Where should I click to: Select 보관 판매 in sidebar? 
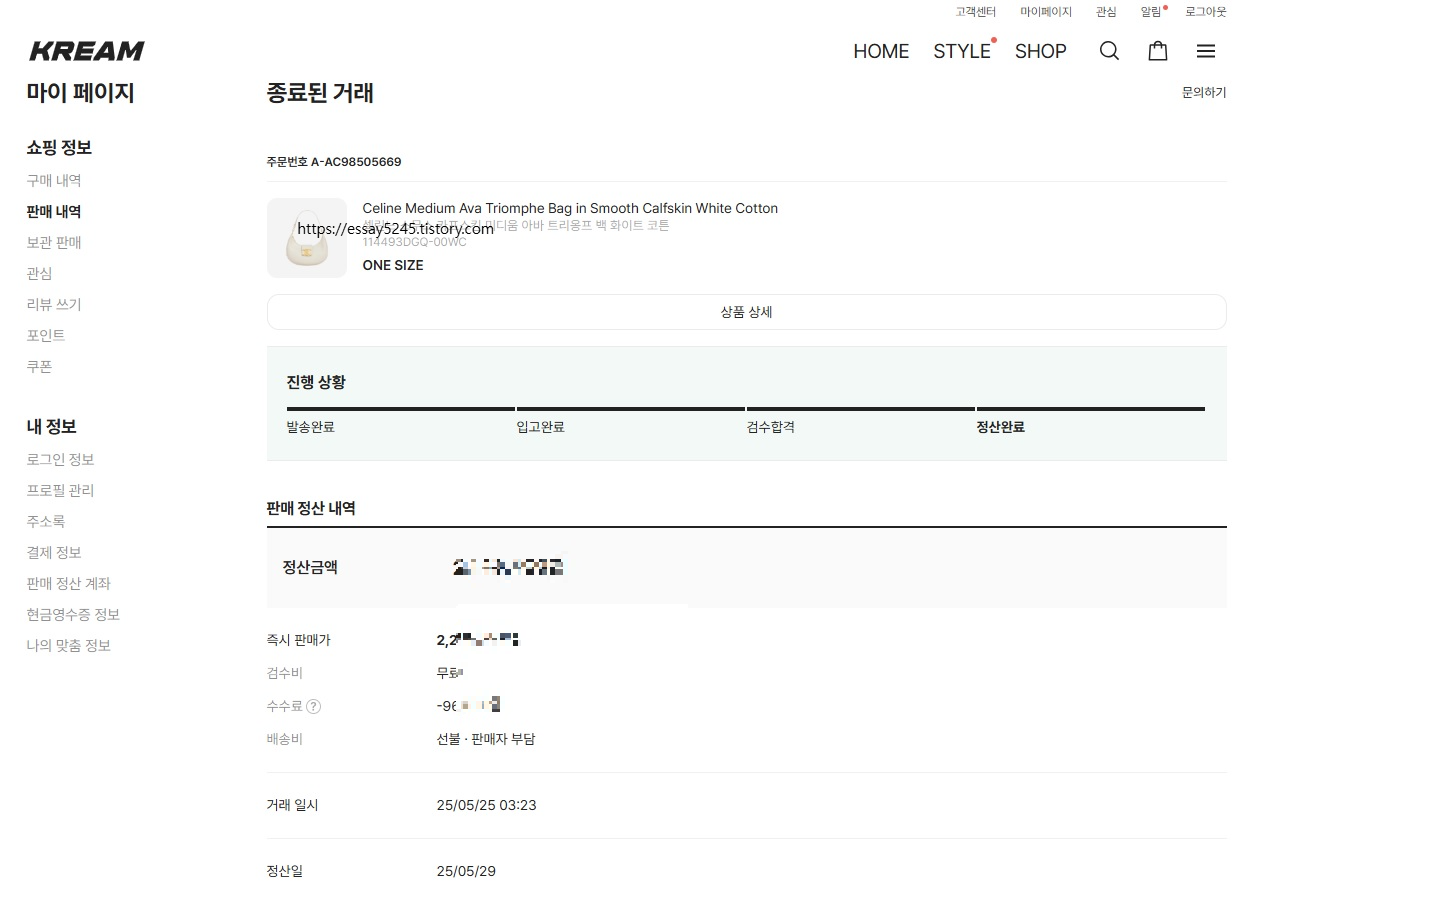[54, 242]
